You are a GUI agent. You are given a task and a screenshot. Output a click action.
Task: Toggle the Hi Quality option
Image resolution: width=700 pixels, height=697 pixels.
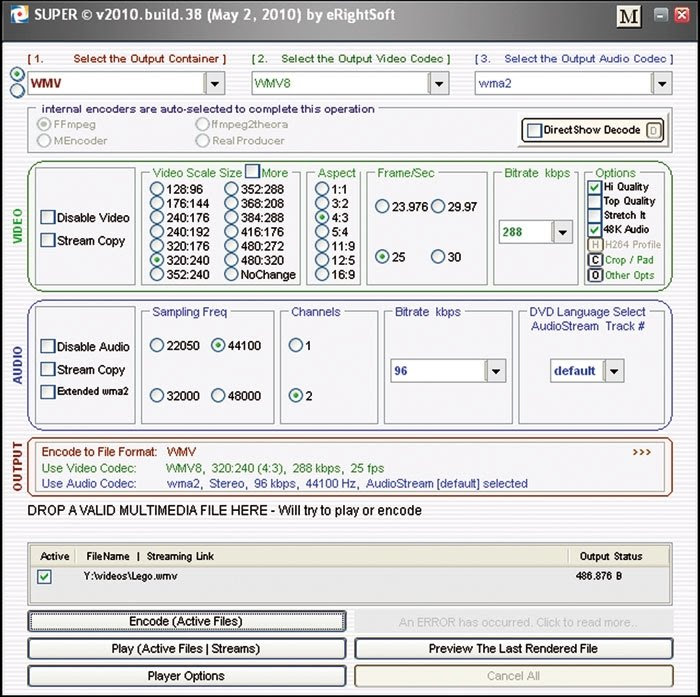click(594, 187)
